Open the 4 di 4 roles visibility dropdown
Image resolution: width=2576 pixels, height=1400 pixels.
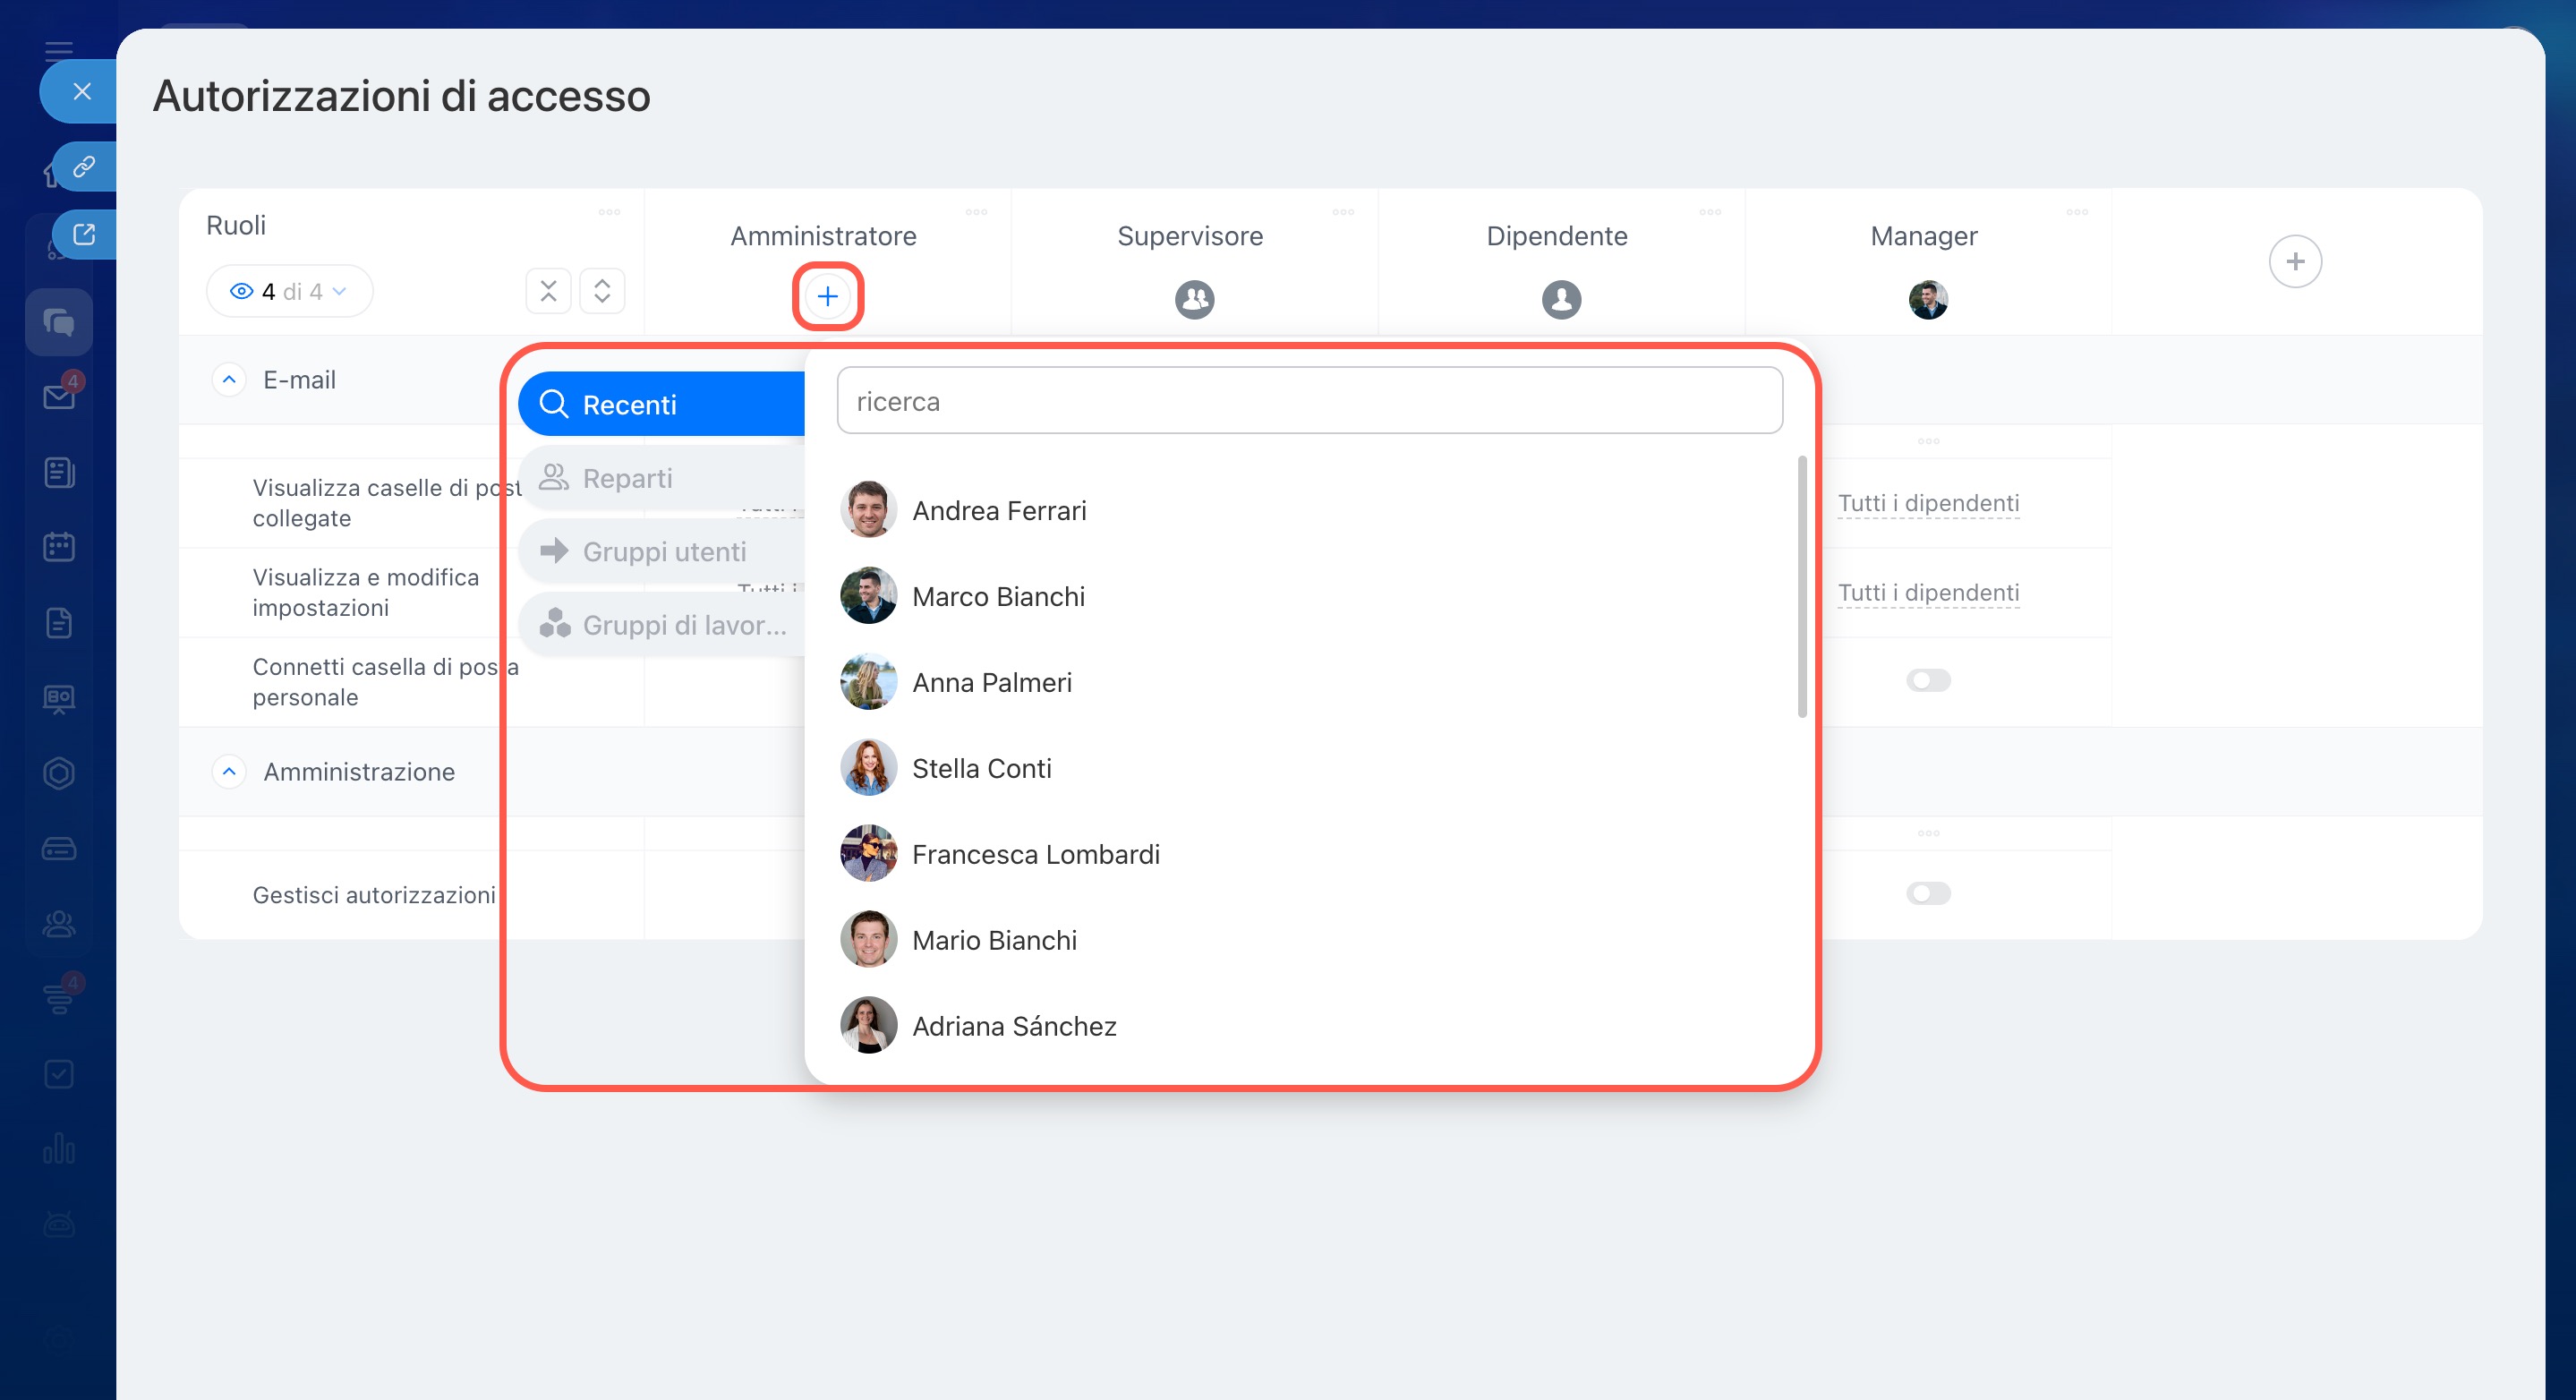(290, 291)
